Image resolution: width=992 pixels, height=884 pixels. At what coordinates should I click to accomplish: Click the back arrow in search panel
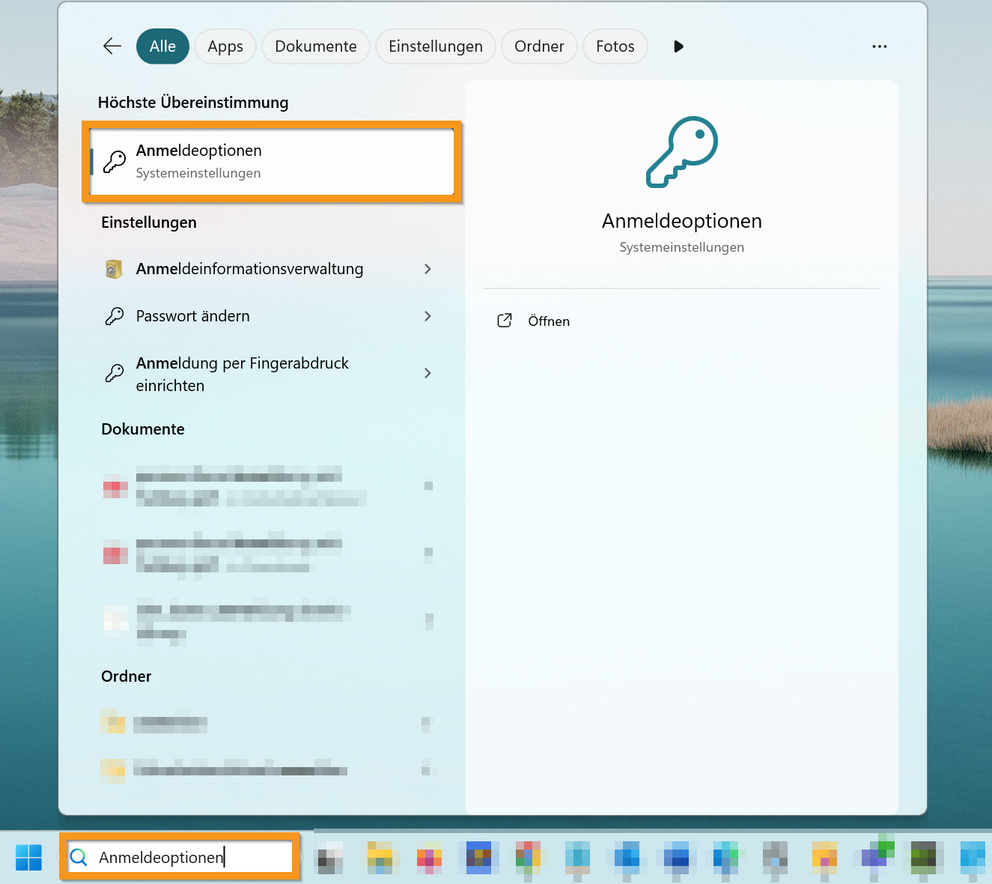(x=112, y=46)
